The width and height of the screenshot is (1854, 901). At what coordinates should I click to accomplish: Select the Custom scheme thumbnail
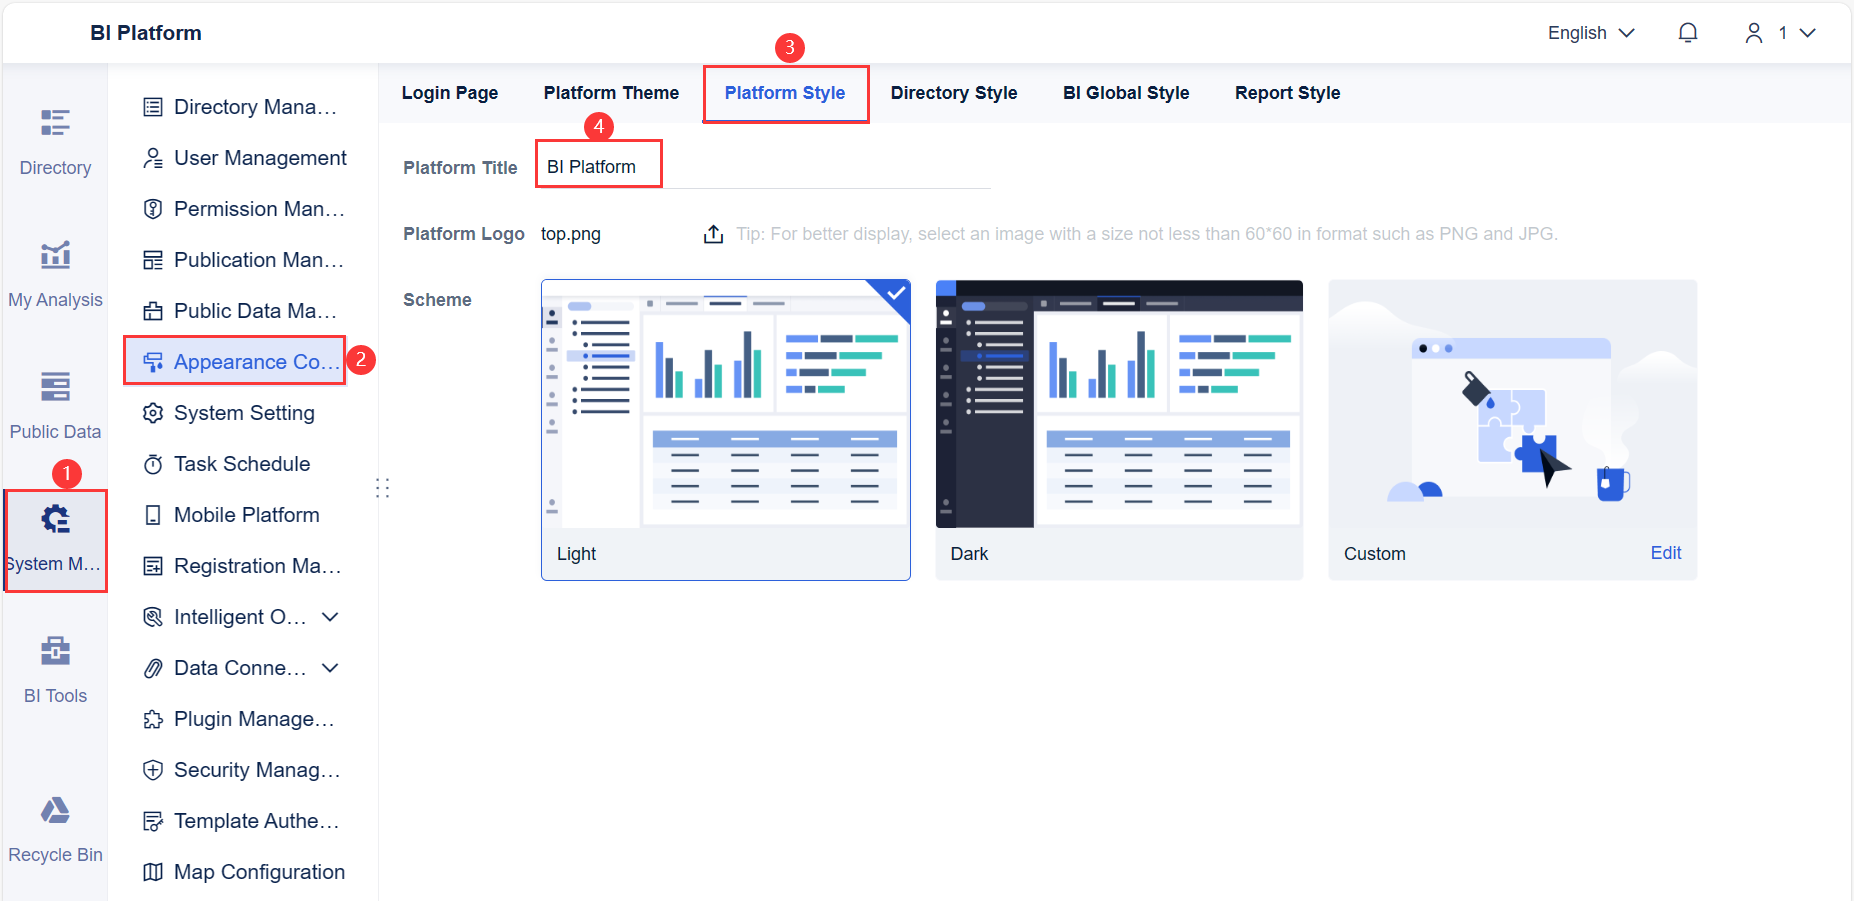[1512, 404]
